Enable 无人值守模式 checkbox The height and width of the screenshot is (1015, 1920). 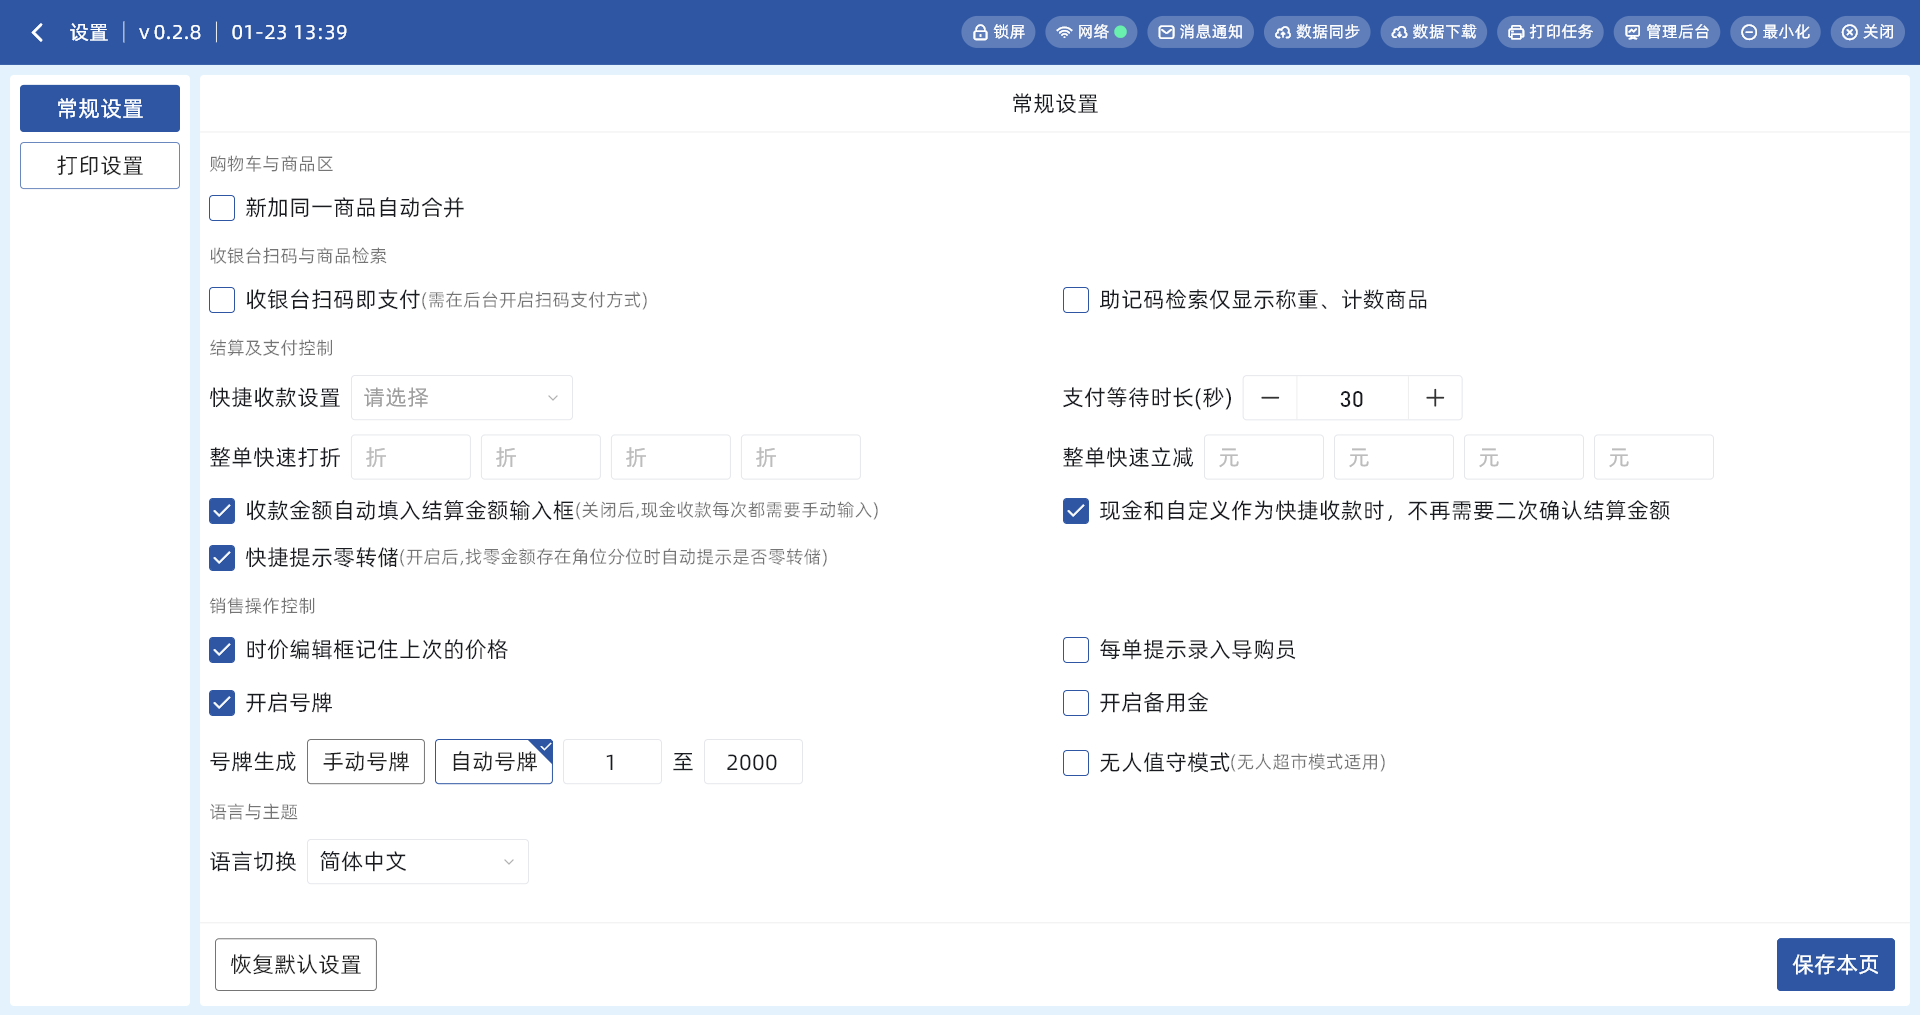(1076, 763)
